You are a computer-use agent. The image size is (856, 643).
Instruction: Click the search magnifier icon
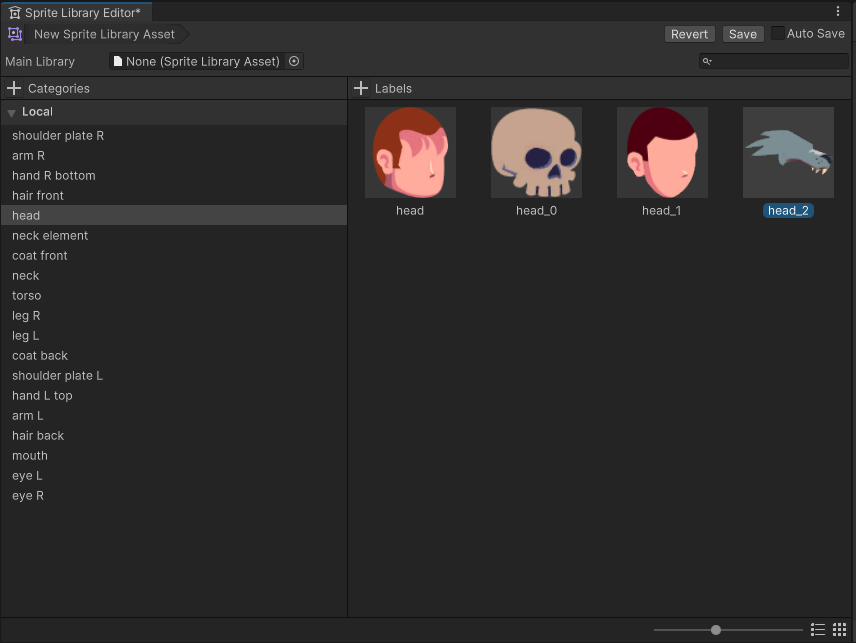click(x=707, y=62)
